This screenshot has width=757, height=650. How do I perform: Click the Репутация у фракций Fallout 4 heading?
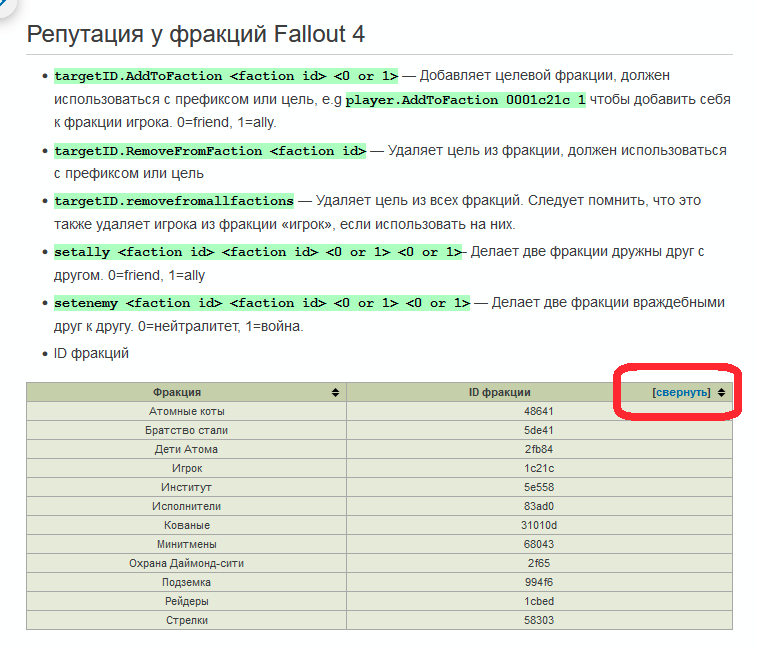tap(196, 35)
